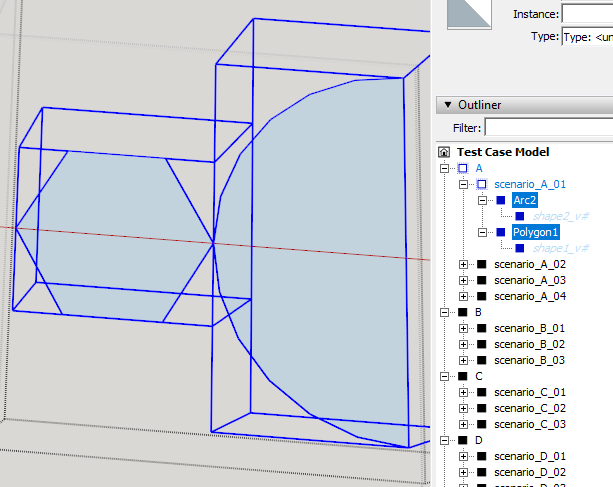Click the blue square icon beside Arc2
The width and height of the screenshot is (613, 487).
(501, 201)
